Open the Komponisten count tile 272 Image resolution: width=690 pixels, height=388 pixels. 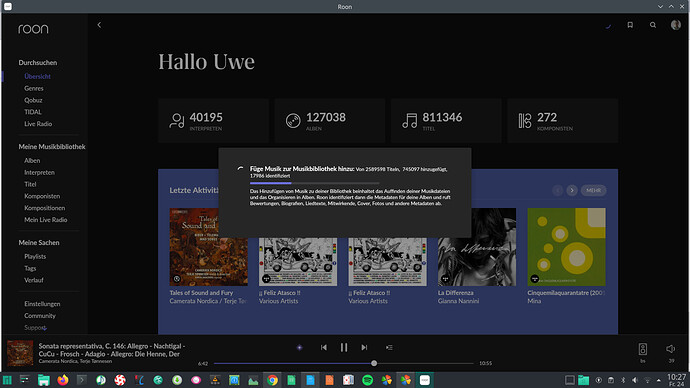[562, 121]
